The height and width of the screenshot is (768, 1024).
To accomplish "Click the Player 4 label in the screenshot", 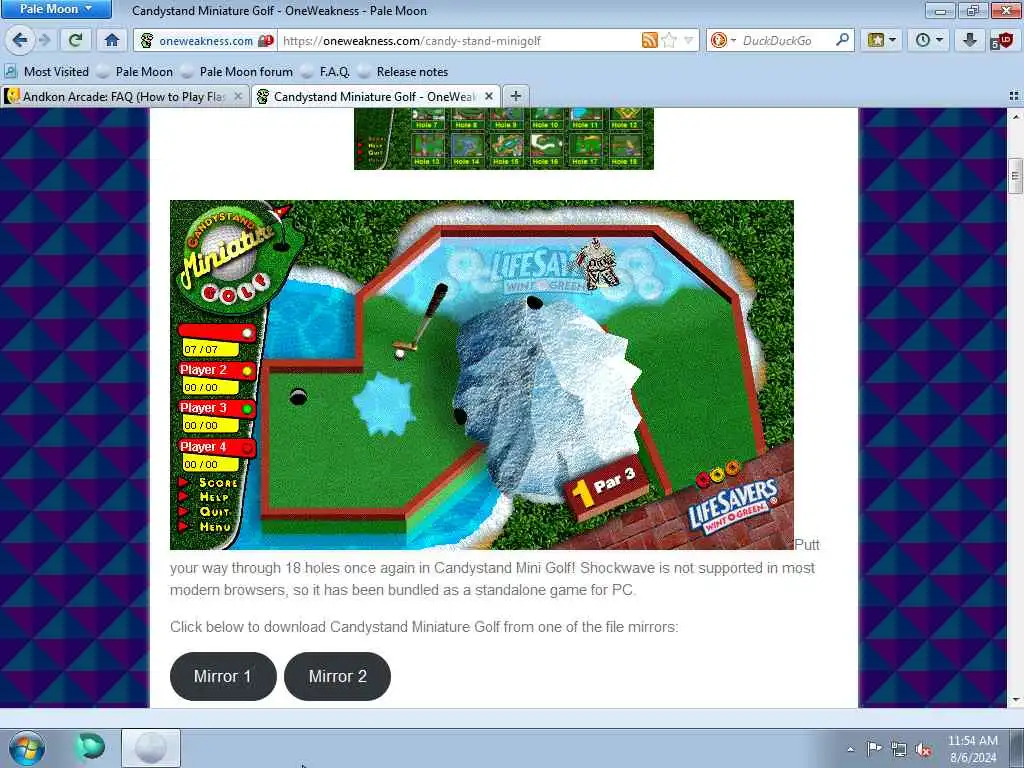I will click(203, 447).
